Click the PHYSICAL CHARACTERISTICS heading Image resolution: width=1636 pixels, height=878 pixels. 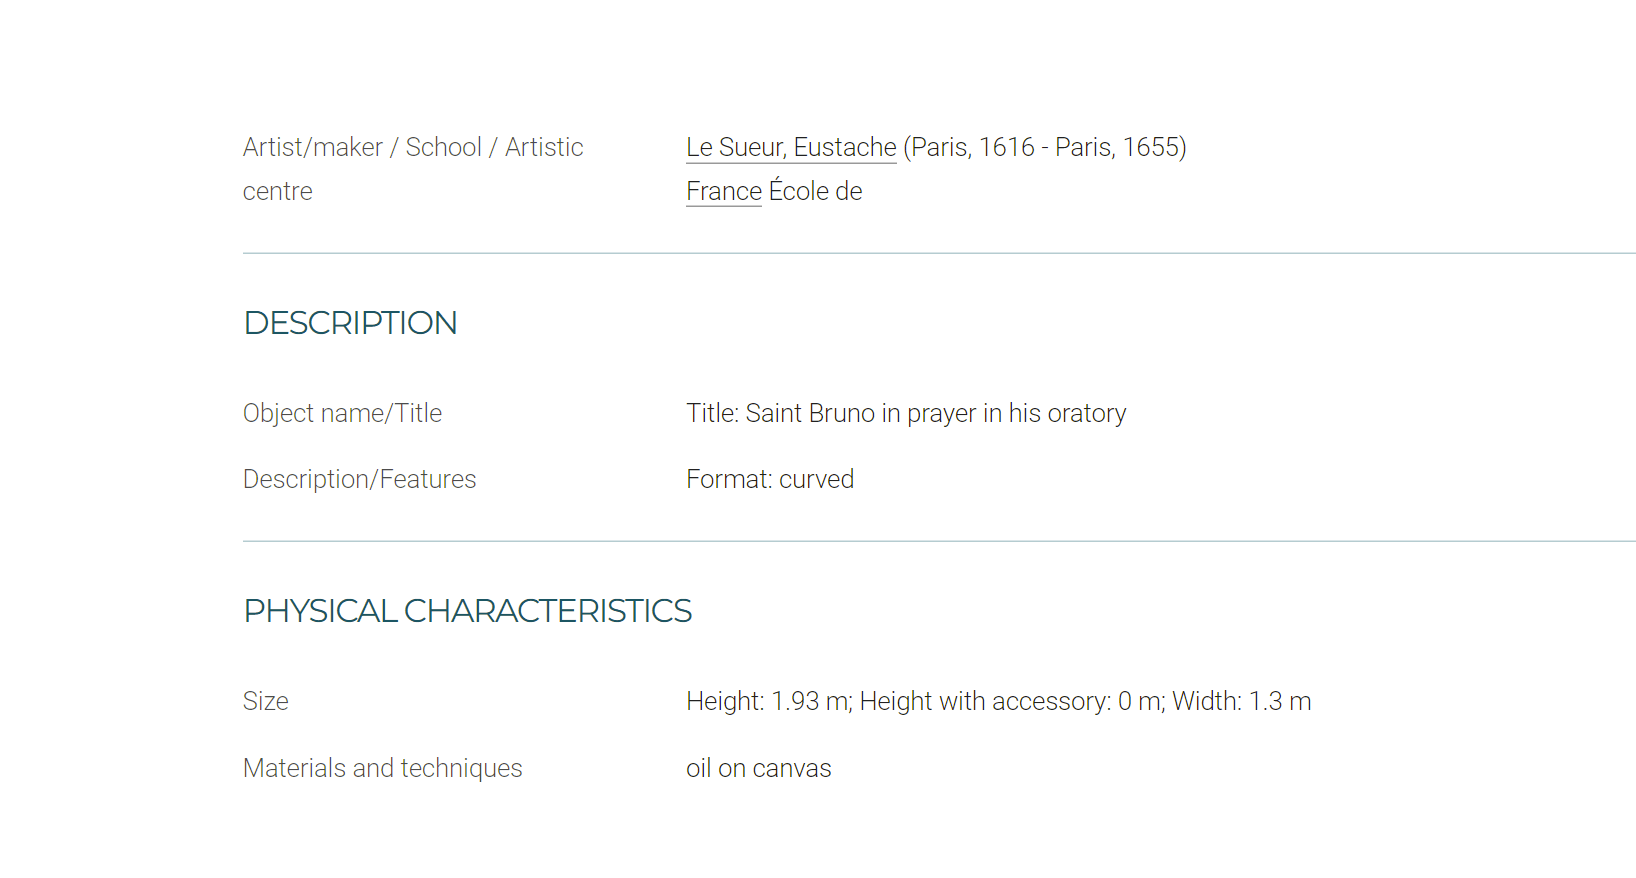468,611
